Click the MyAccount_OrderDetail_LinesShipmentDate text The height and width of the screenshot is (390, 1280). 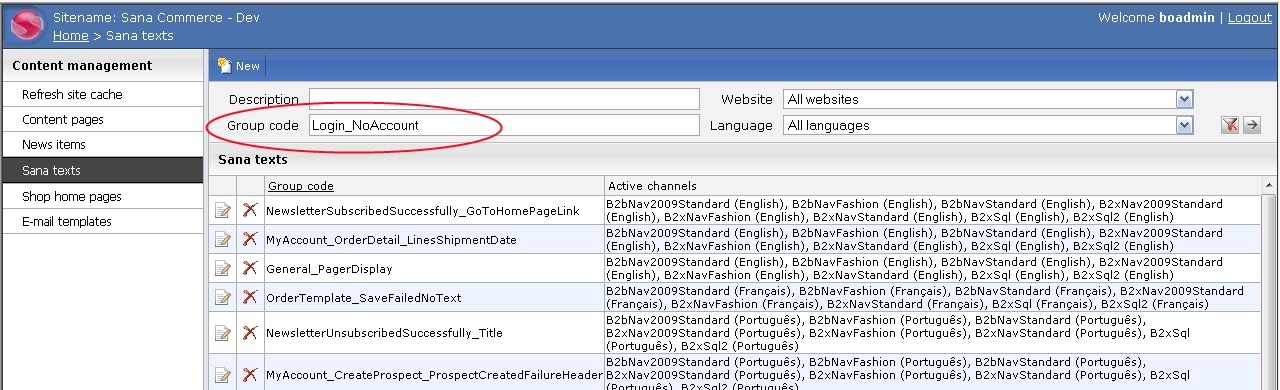(x=391, y=240)
